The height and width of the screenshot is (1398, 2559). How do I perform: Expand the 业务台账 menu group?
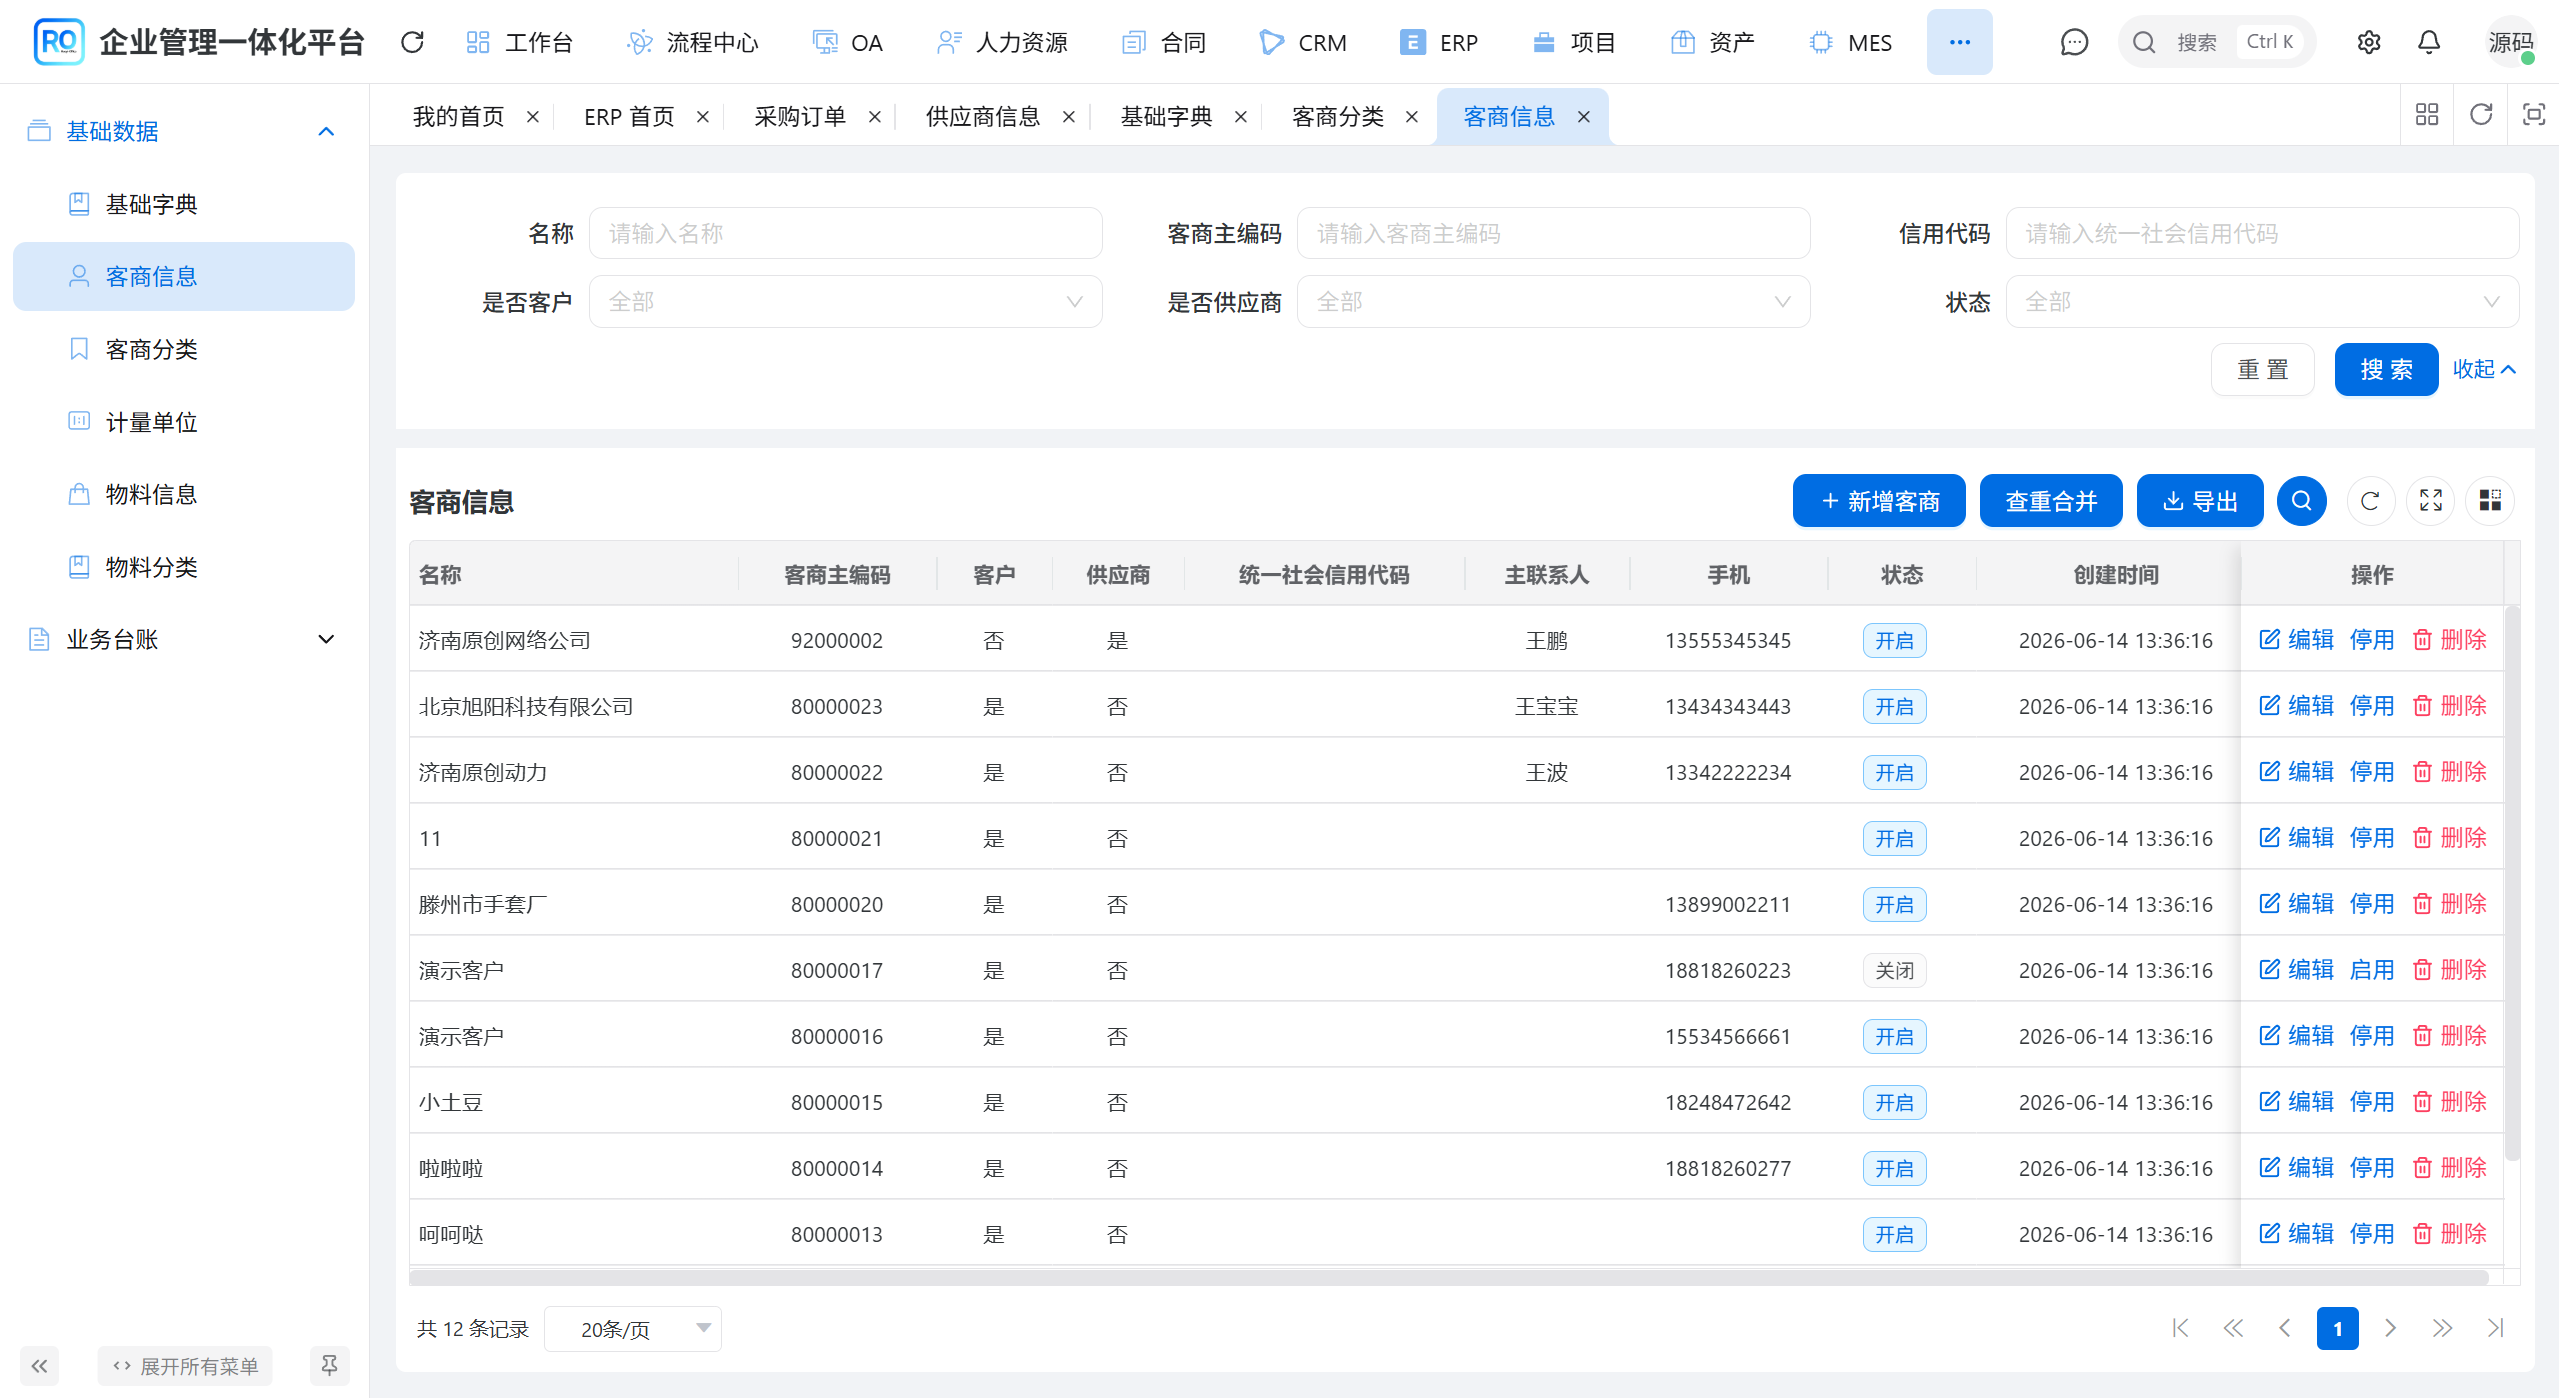coord(184,639)
